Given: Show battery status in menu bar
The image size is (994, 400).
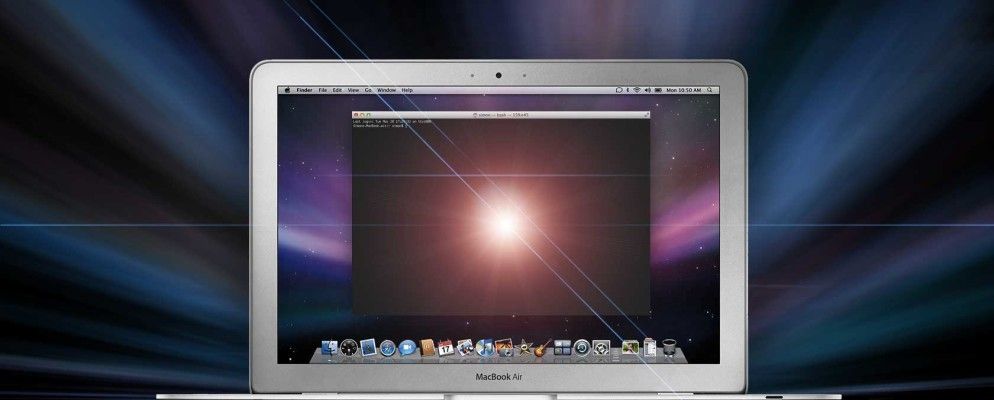Looking at the screenshot, I should coord(658,90).
